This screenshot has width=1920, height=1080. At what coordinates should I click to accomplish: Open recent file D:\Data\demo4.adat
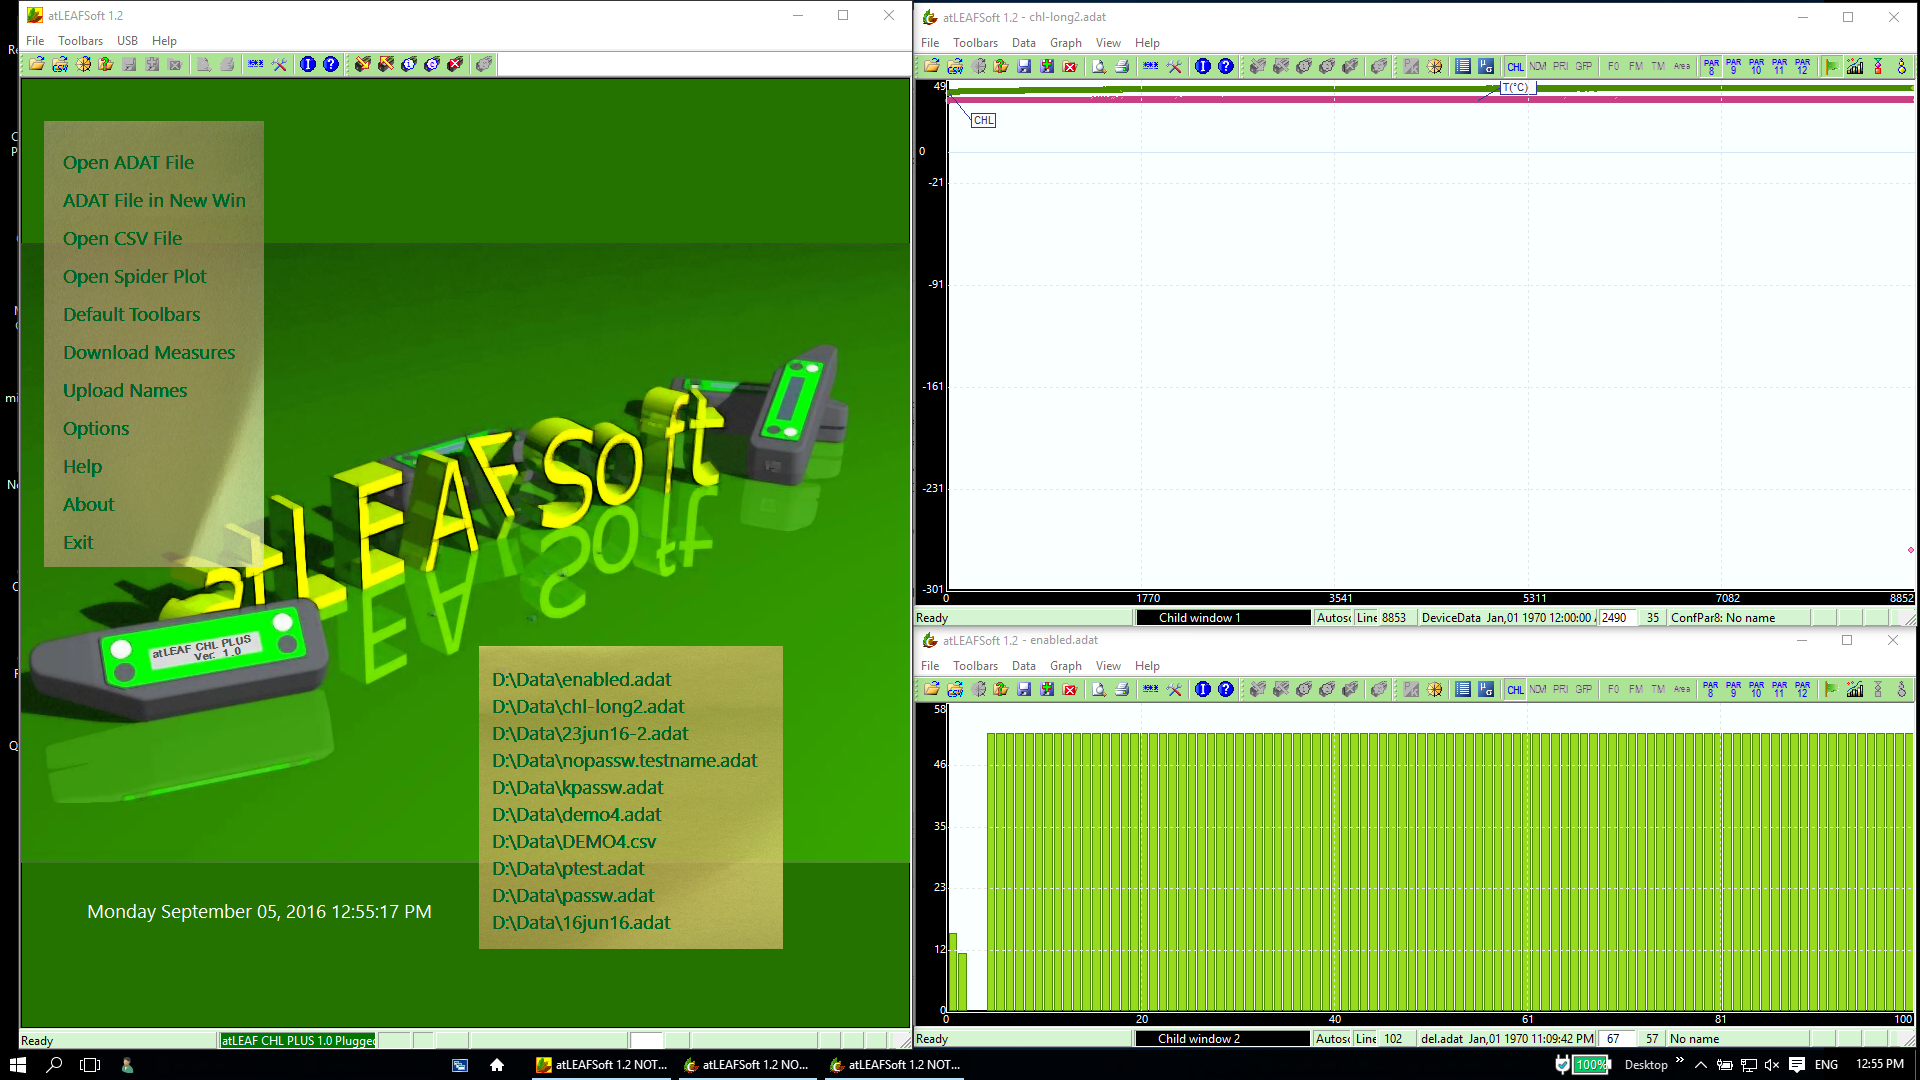(x=576, y=814)
